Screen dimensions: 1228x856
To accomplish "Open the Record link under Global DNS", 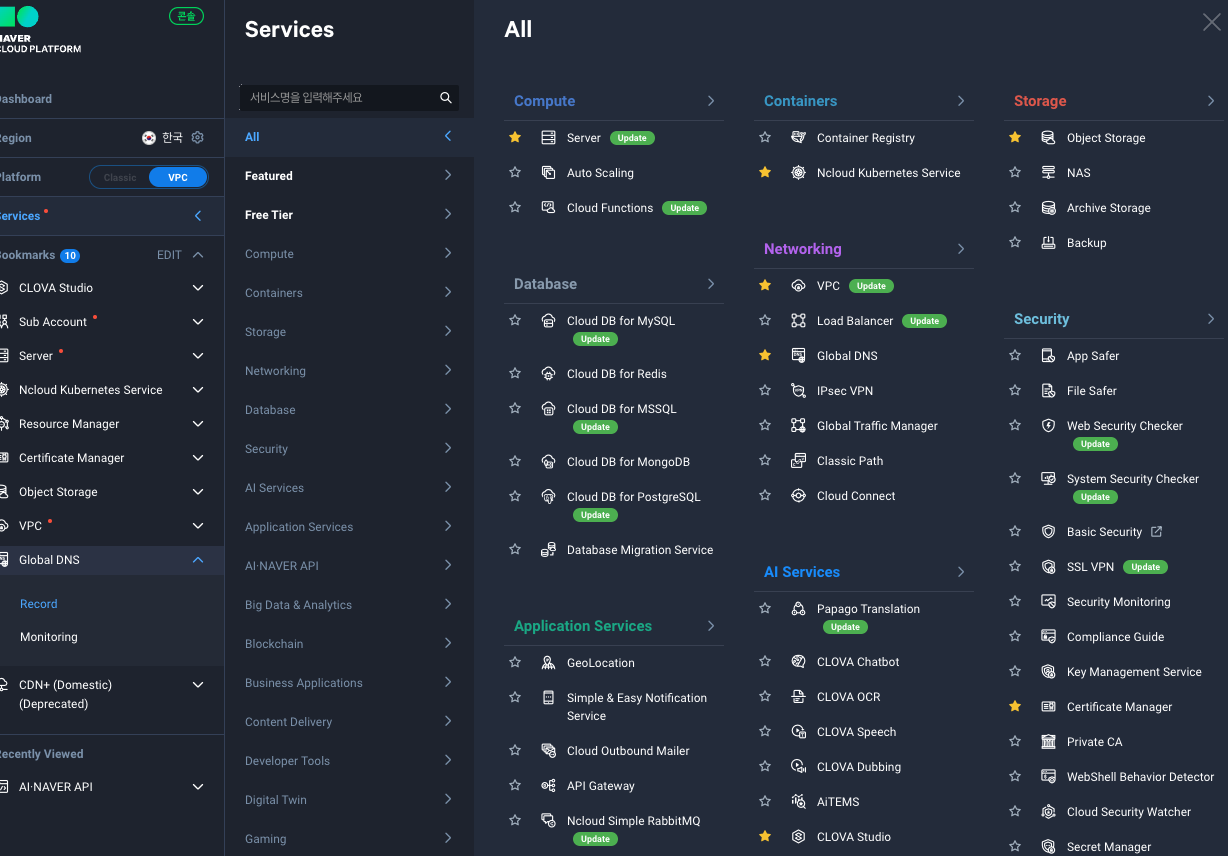I will [39, 604].
